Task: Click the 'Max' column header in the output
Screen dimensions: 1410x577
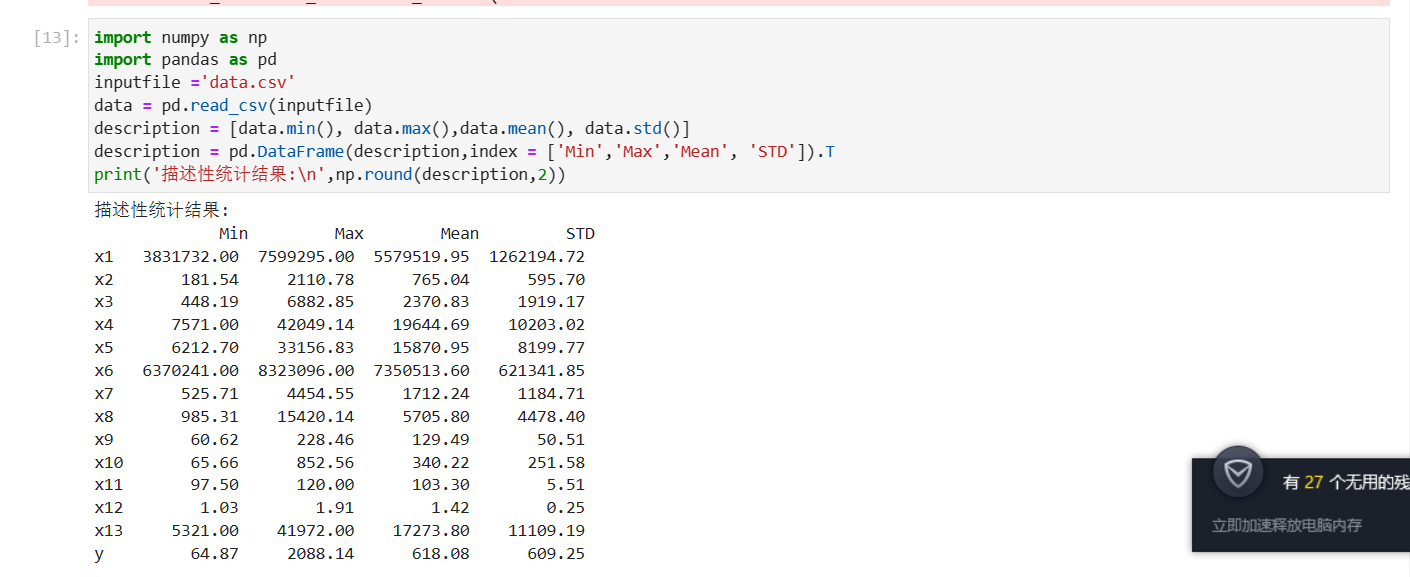Action: (349, 234)
